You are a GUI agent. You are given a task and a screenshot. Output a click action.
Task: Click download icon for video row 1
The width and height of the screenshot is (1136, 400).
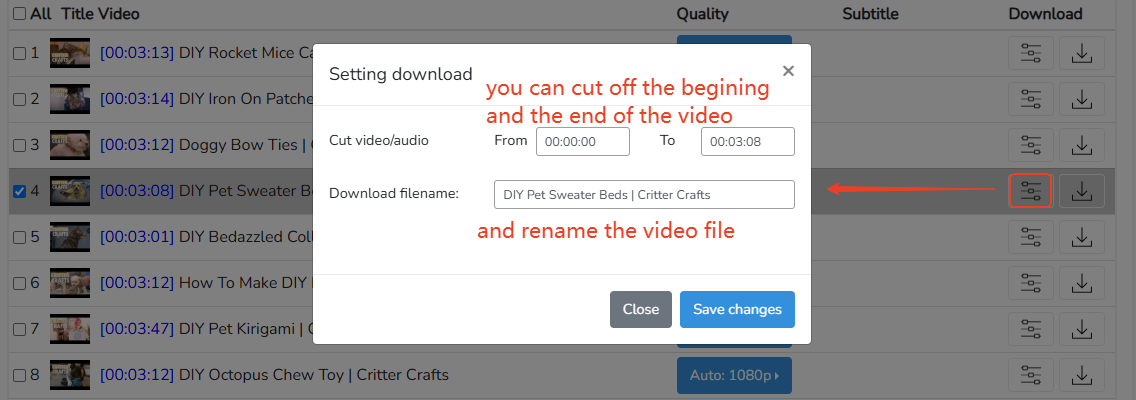[1081, 53]
